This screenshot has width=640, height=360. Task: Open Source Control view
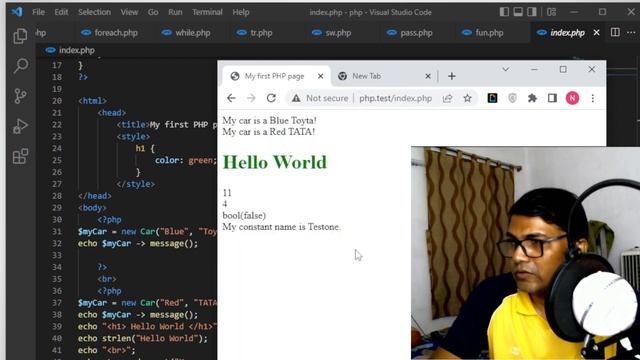click(x=20, y=96)
